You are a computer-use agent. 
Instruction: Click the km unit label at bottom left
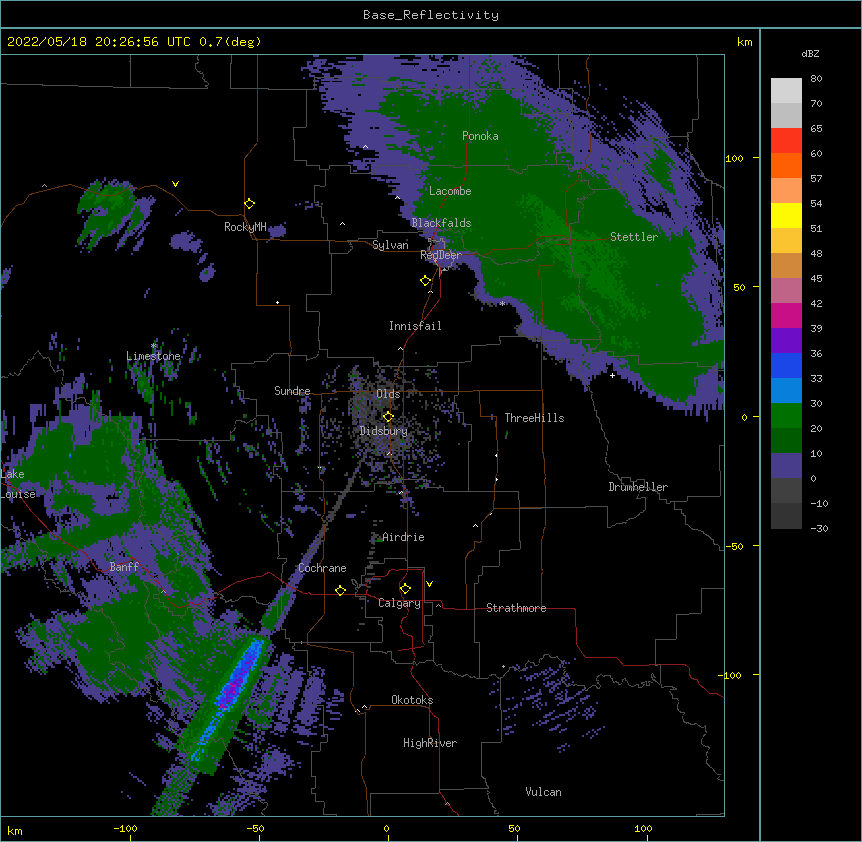click(x=15, y=831)
